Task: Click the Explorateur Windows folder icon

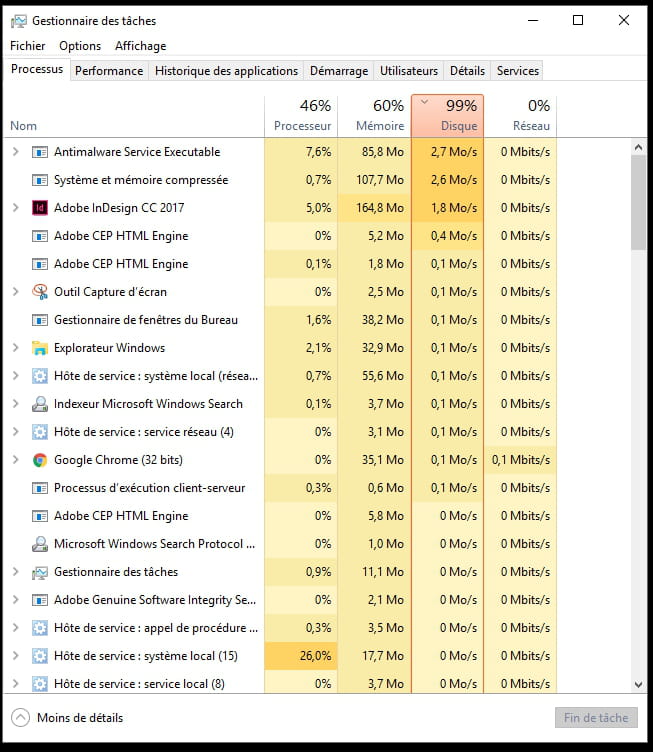Action: pyautogui.click(x=40, y=348)
